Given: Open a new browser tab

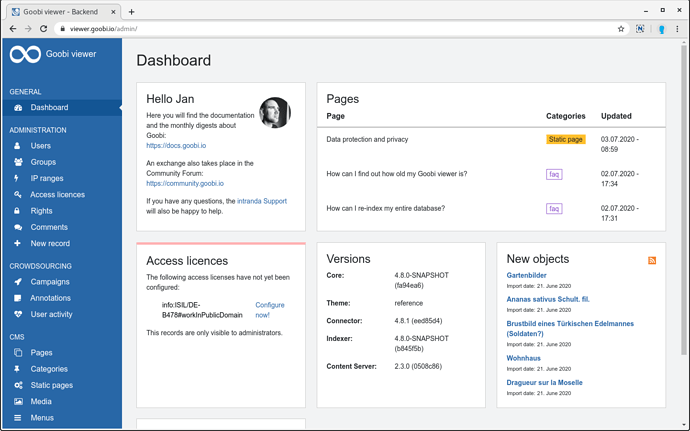Looking at the screenshot, I should point(132,12).
